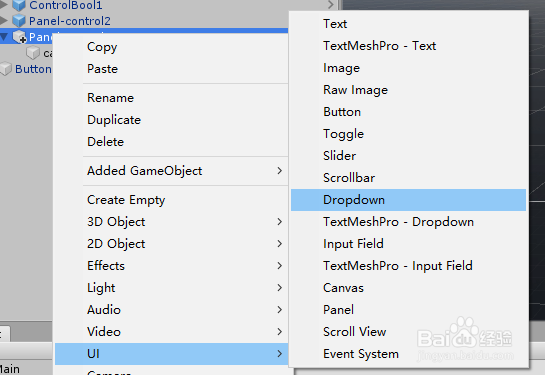Open the Added GameObject submenu arrow
Screen dimensions: 545x375
point(279,171)
